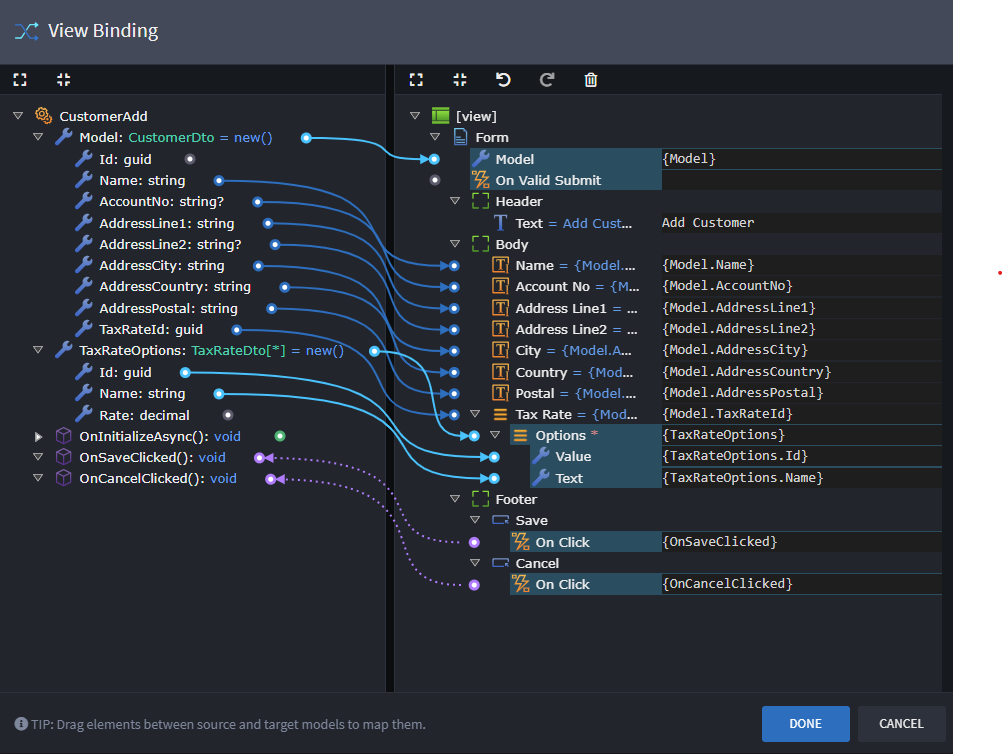Click the Add Customer text value field

pyautogui.click(x=802, y=223)
